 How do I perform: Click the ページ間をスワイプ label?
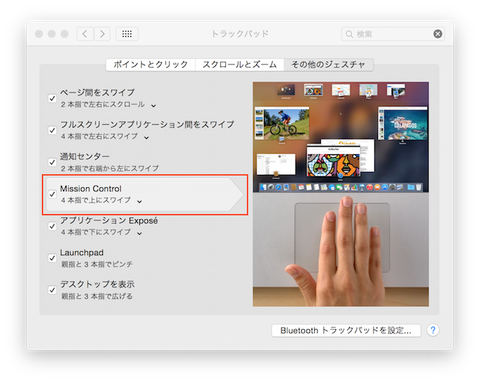click(x=97, y=92)
